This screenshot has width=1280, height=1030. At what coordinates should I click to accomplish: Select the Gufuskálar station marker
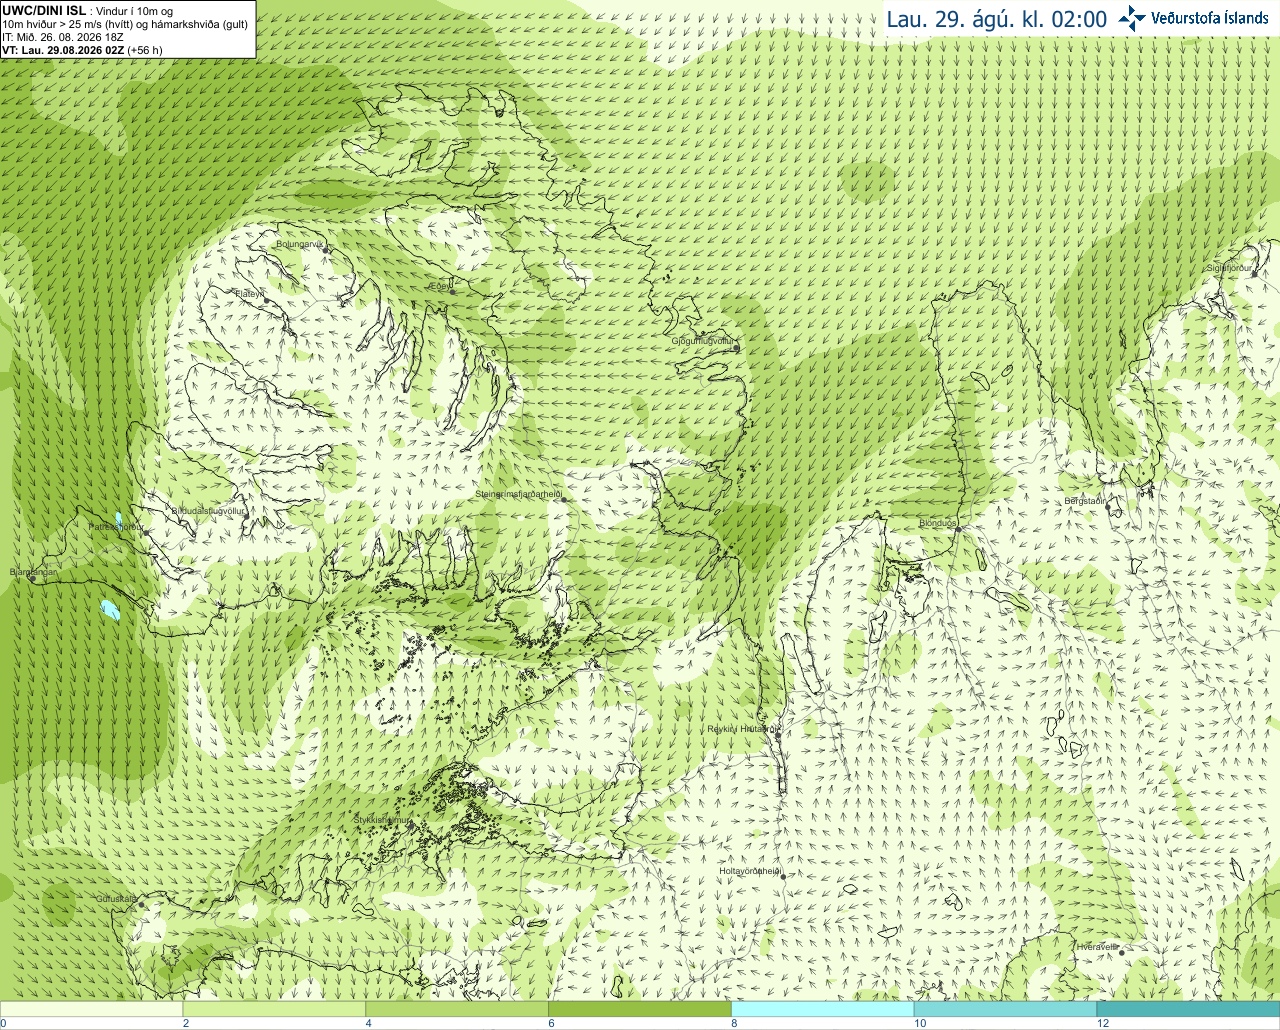tap(141, 905)
